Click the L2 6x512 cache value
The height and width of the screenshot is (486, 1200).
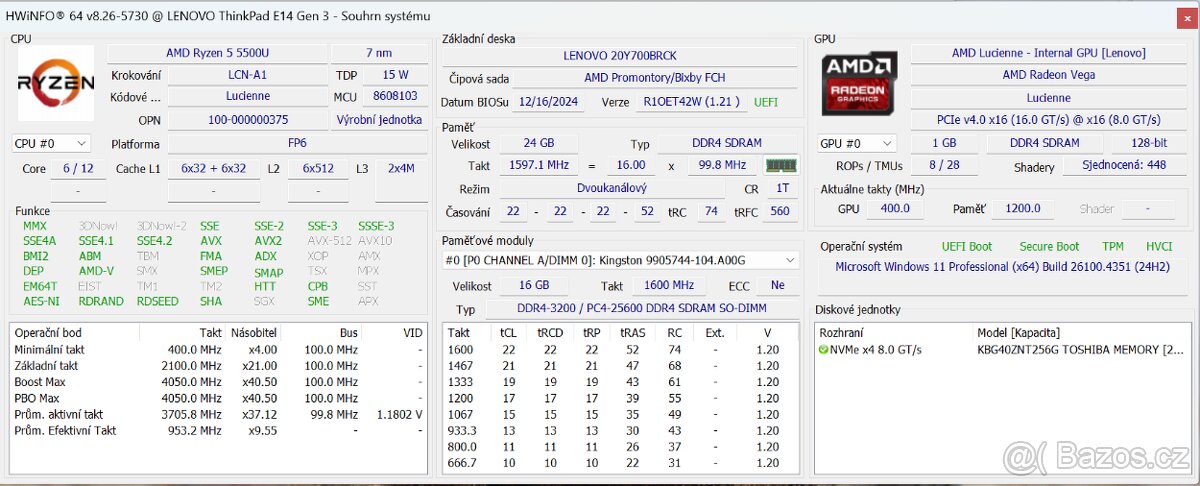click(318, 169)
